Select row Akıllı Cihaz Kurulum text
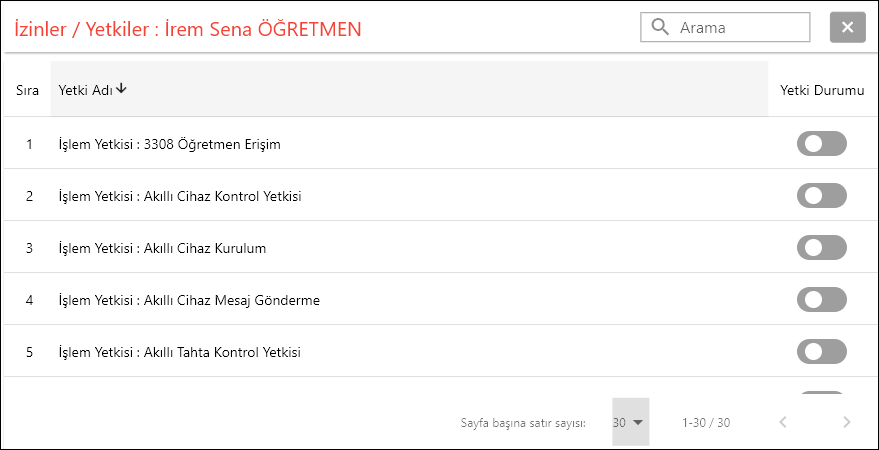The image size is (879, 450). click(162, 248)
